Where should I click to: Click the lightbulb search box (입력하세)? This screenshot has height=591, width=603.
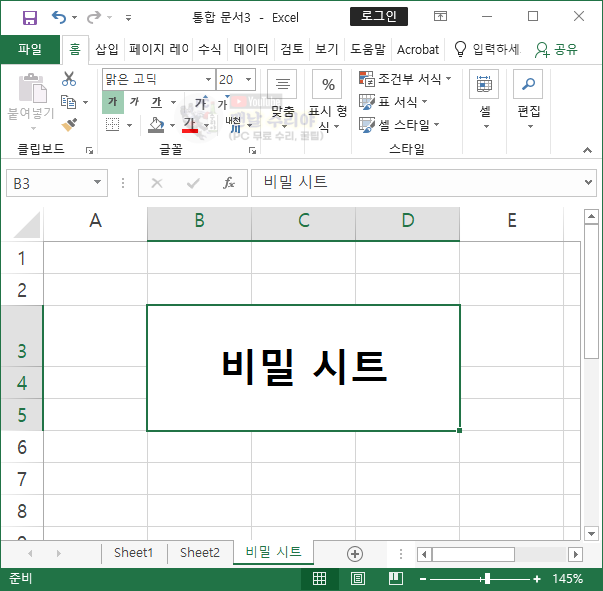(487, 49)
